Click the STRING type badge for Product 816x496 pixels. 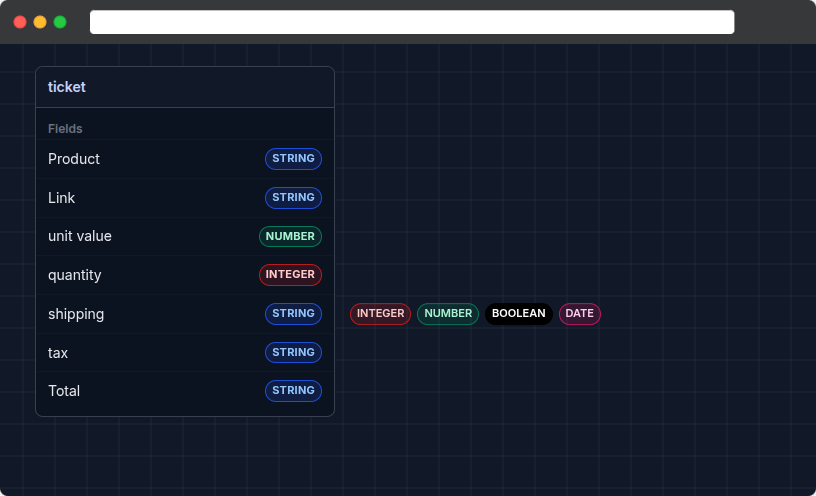click(293, 159)
